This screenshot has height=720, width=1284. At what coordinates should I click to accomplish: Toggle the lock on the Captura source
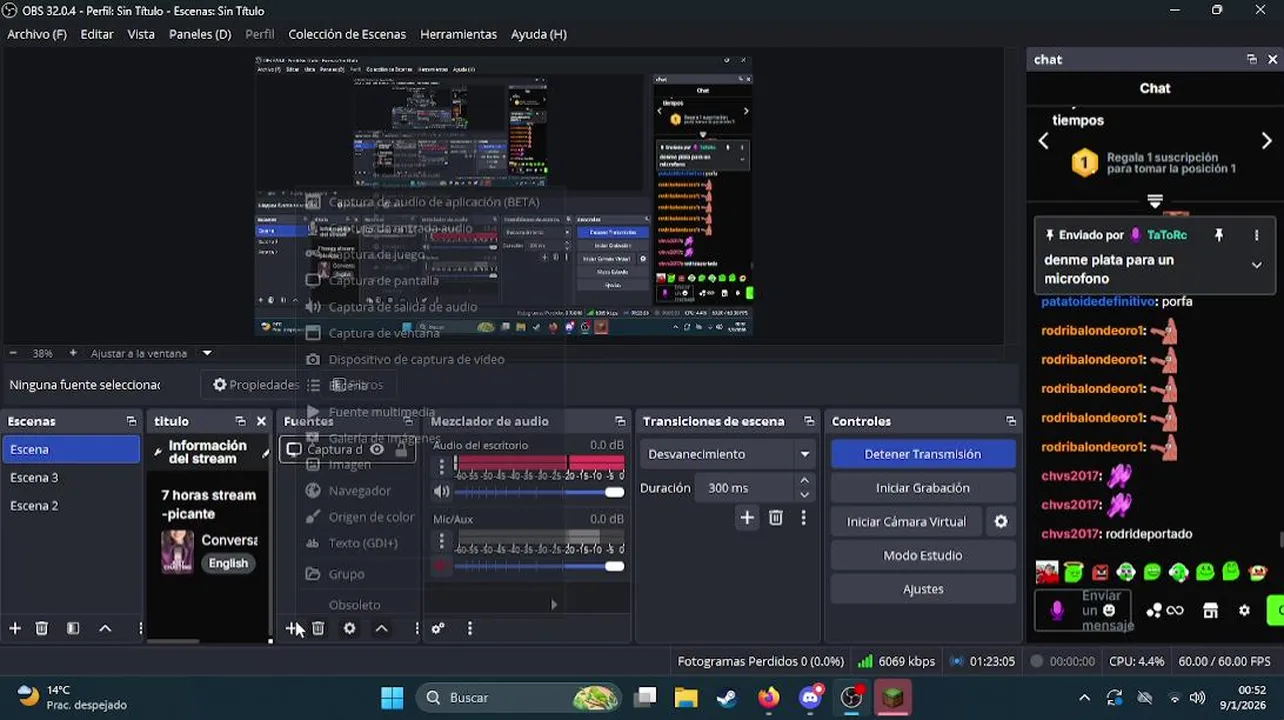coord(402,449)
